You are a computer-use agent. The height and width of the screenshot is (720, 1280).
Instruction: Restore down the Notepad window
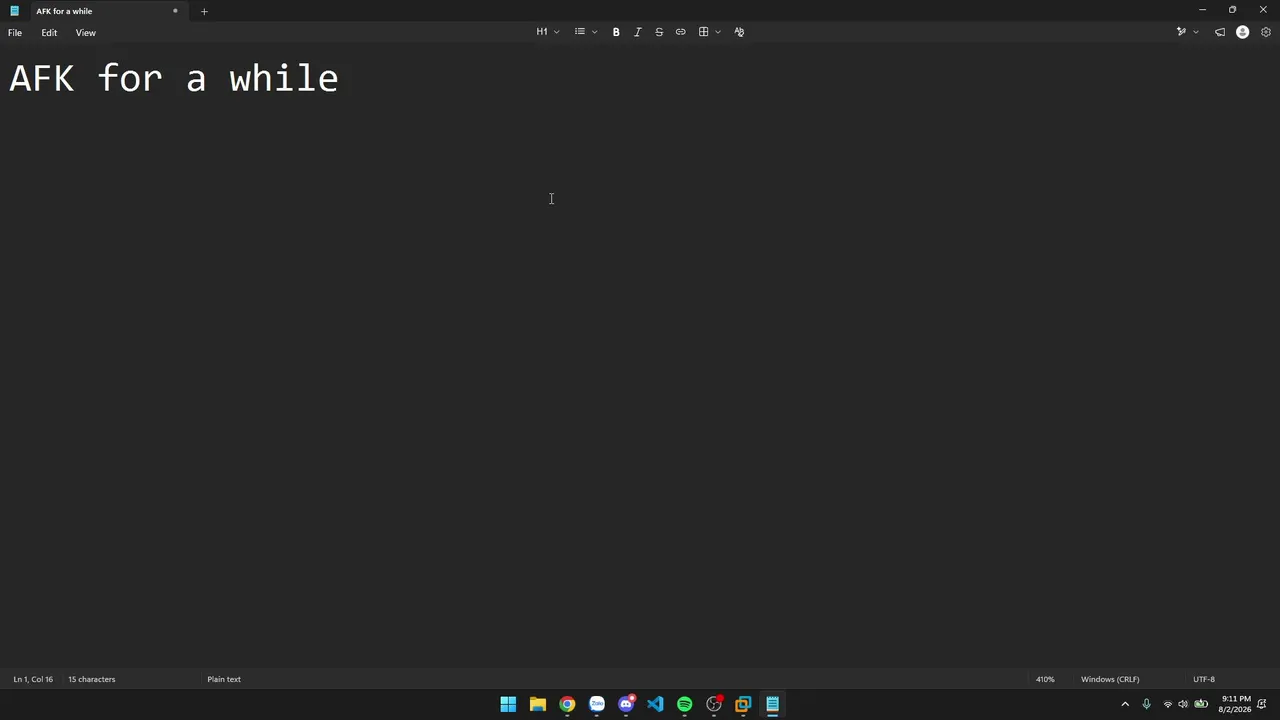pyautogui.click(x=1232, y=10)
